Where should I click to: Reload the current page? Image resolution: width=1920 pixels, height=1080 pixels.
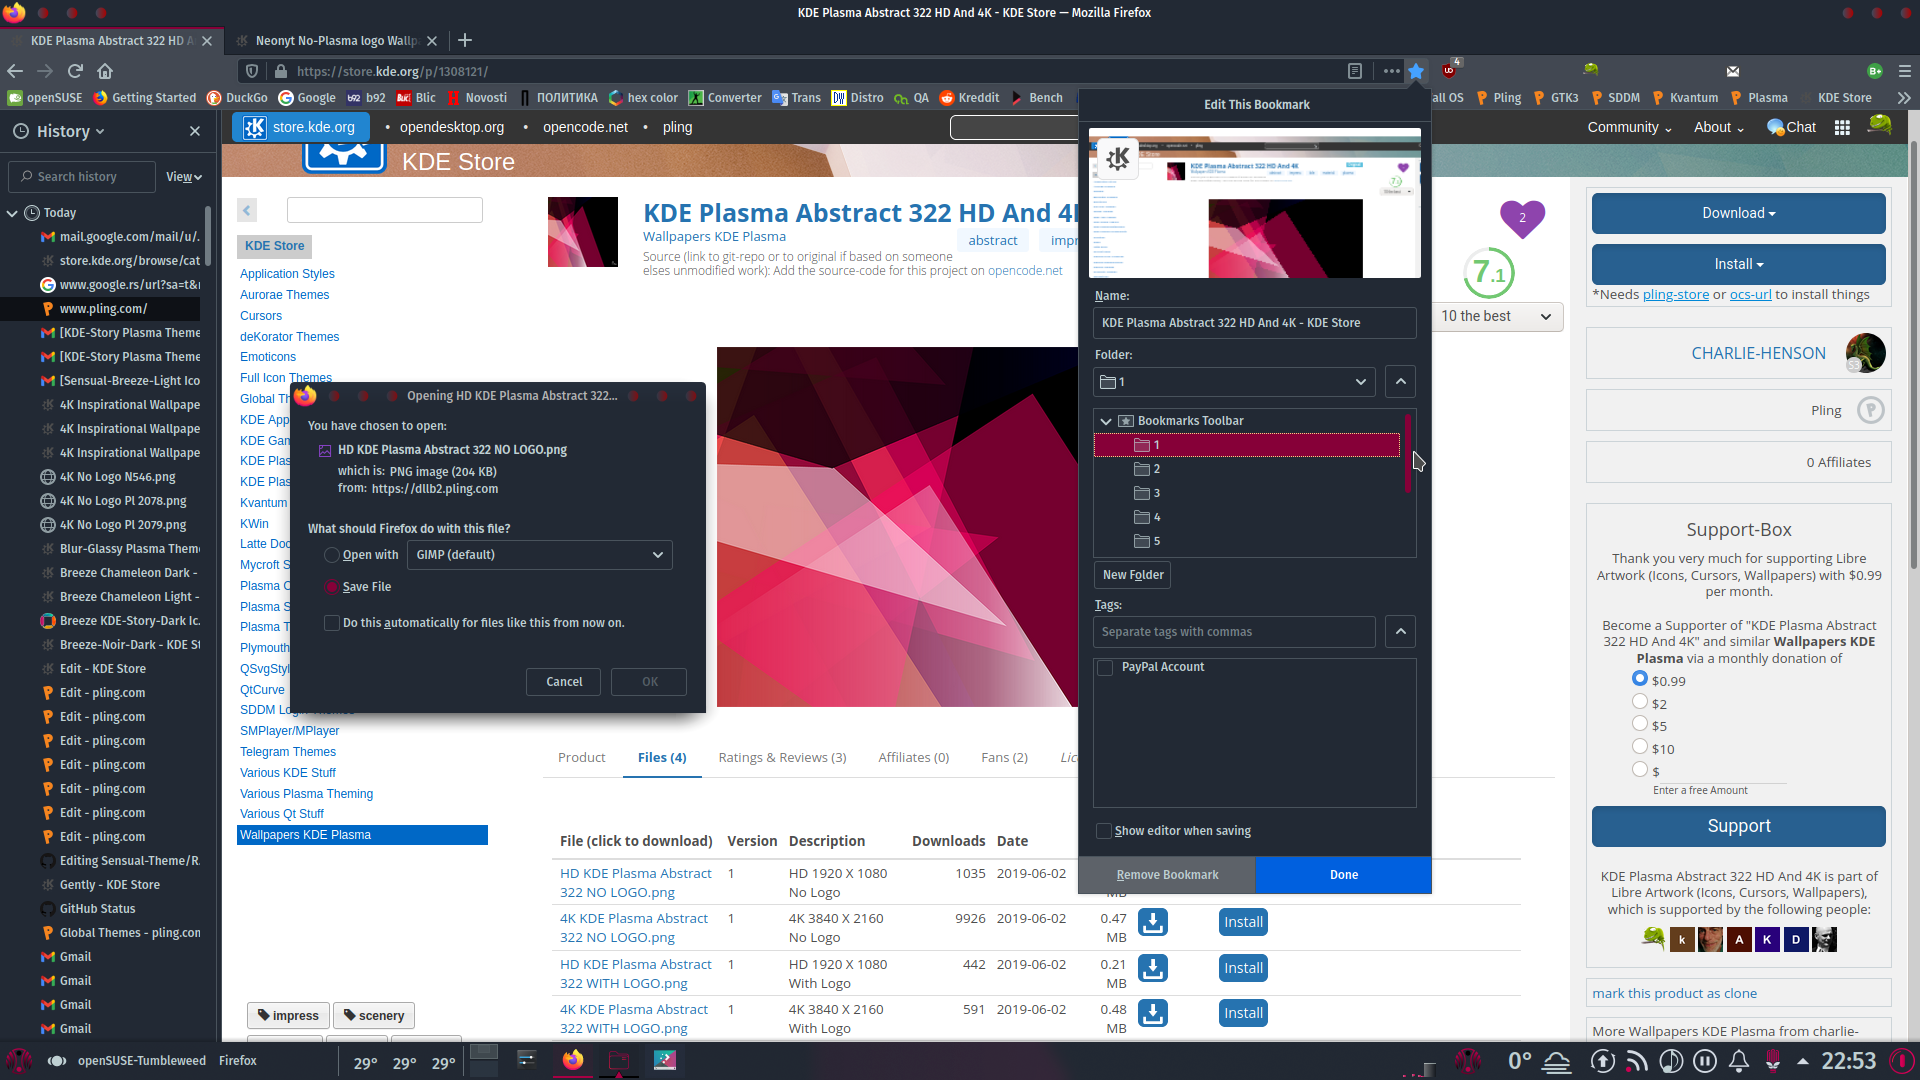coord(75,71)
